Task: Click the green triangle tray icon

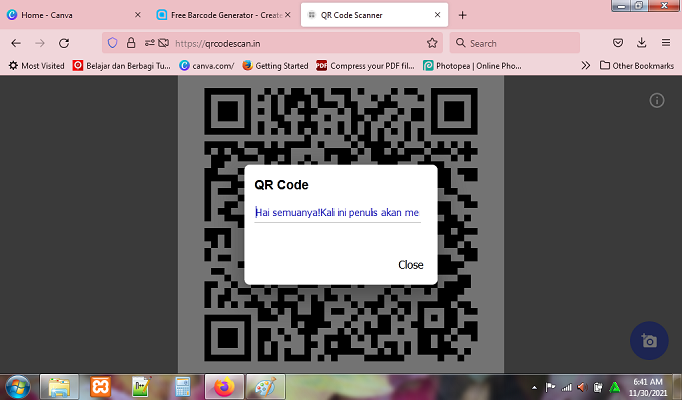Action: click(x=615, y=387)
